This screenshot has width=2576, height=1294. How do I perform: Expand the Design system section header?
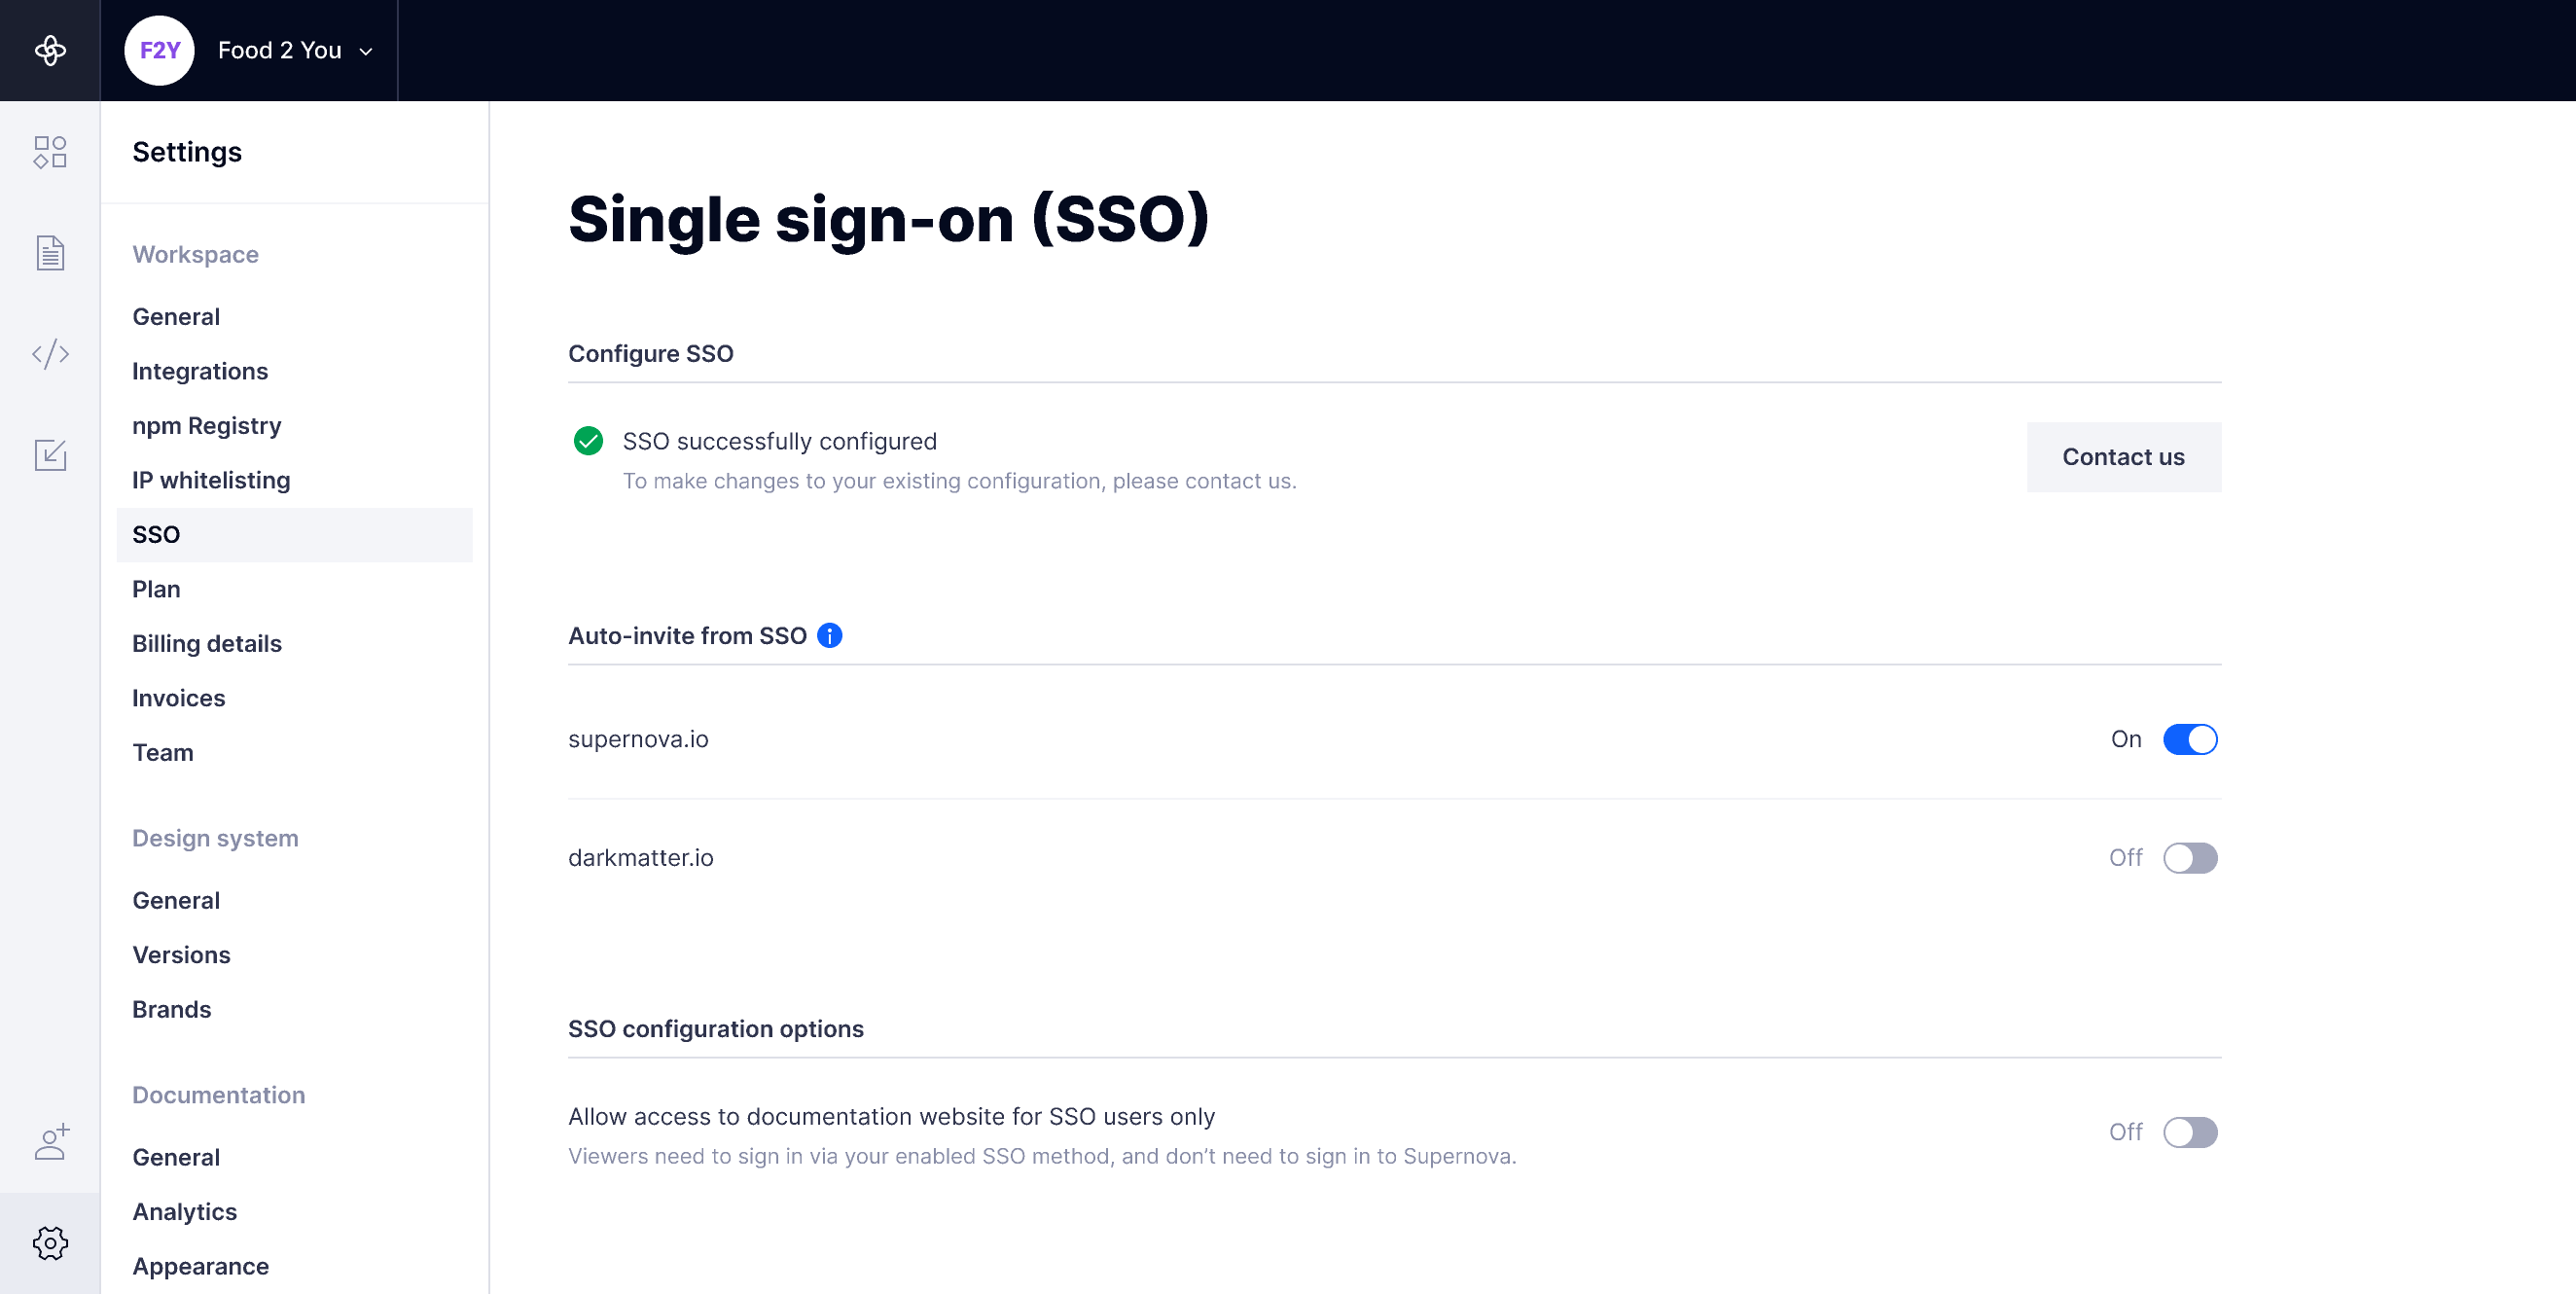click(x=215, y=838)
